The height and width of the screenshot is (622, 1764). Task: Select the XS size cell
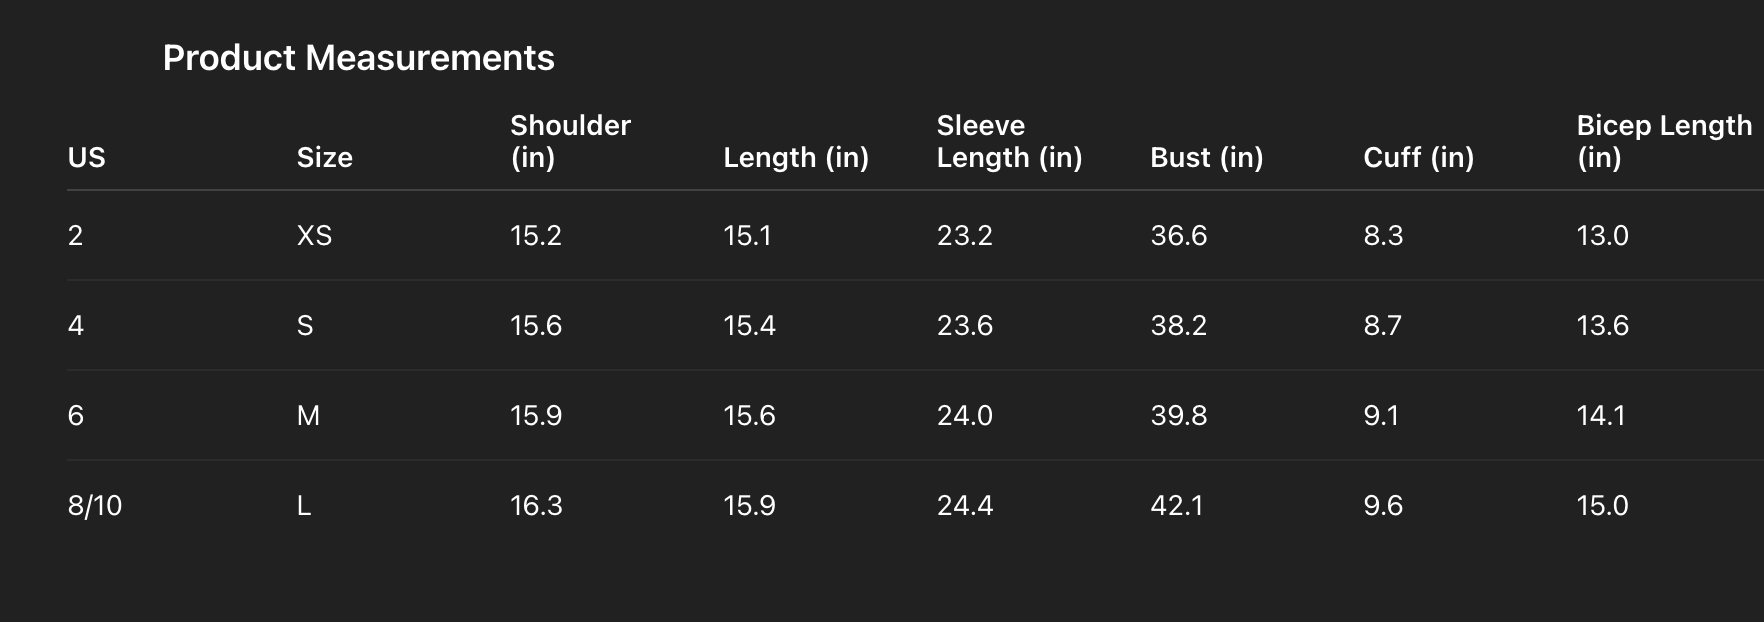coord(314,235)
